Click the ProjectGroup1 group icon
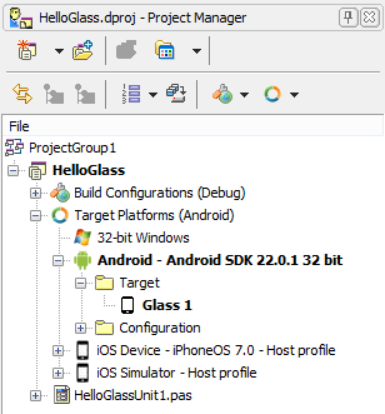Image resolution: width=385 pixels, height=414 pixels. (x=14, y=148)
